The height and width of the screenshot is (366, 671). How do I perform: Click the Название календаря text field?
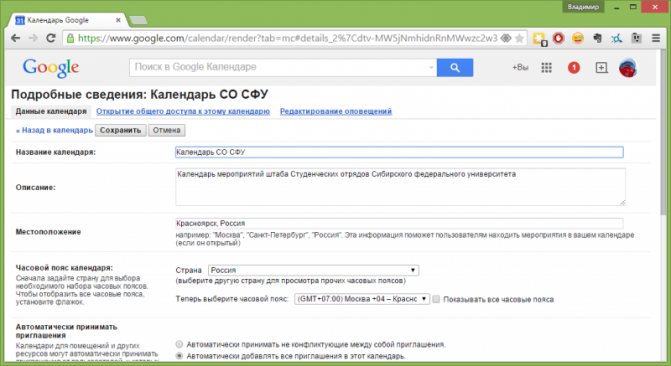(399, 152)
